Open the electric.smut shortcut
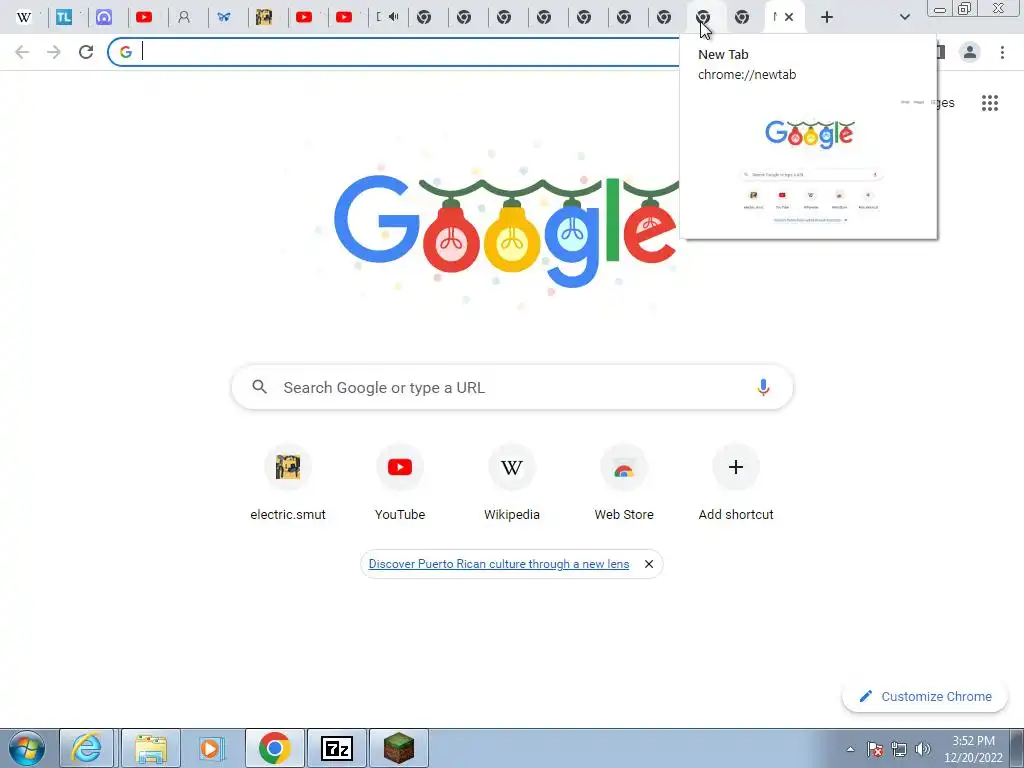This screenshot has height=768, width=1024. [288, 483]
